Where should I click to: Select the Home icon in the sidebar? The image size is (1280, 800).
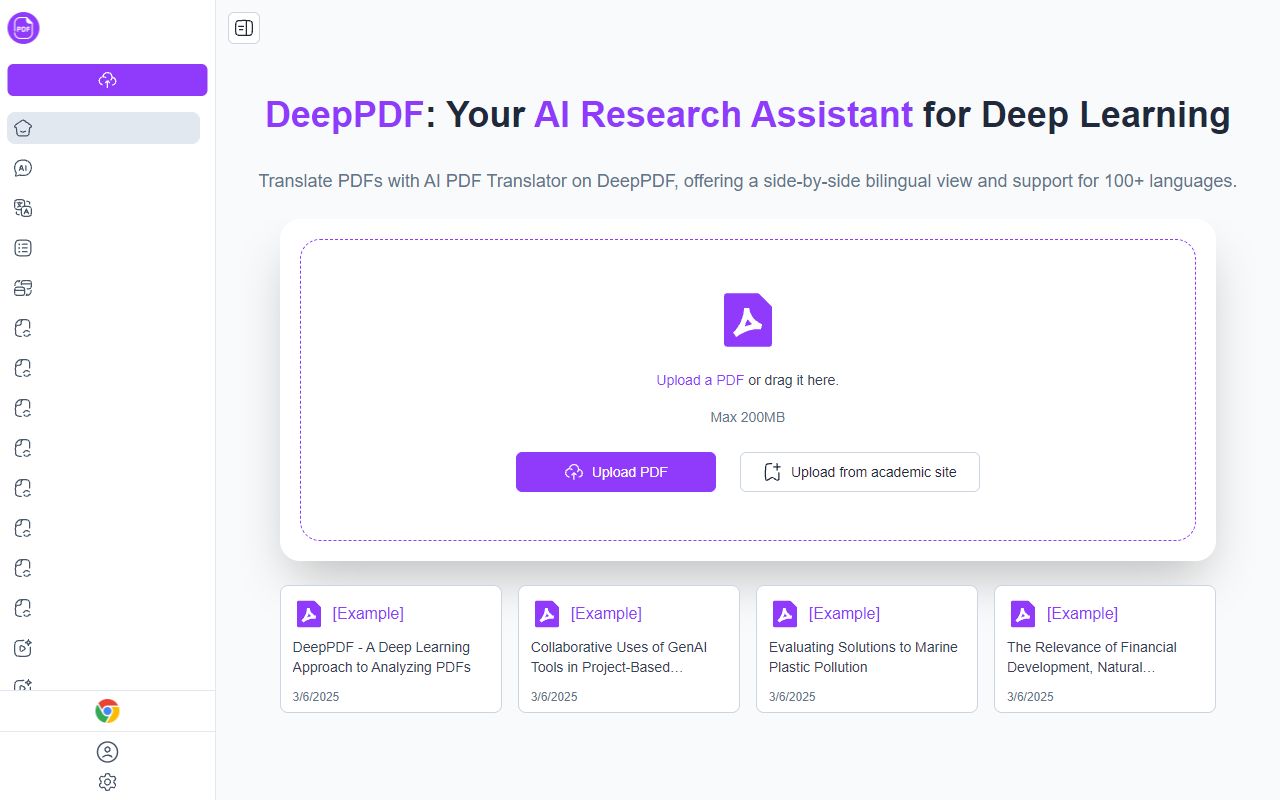[x=22, y=128]
